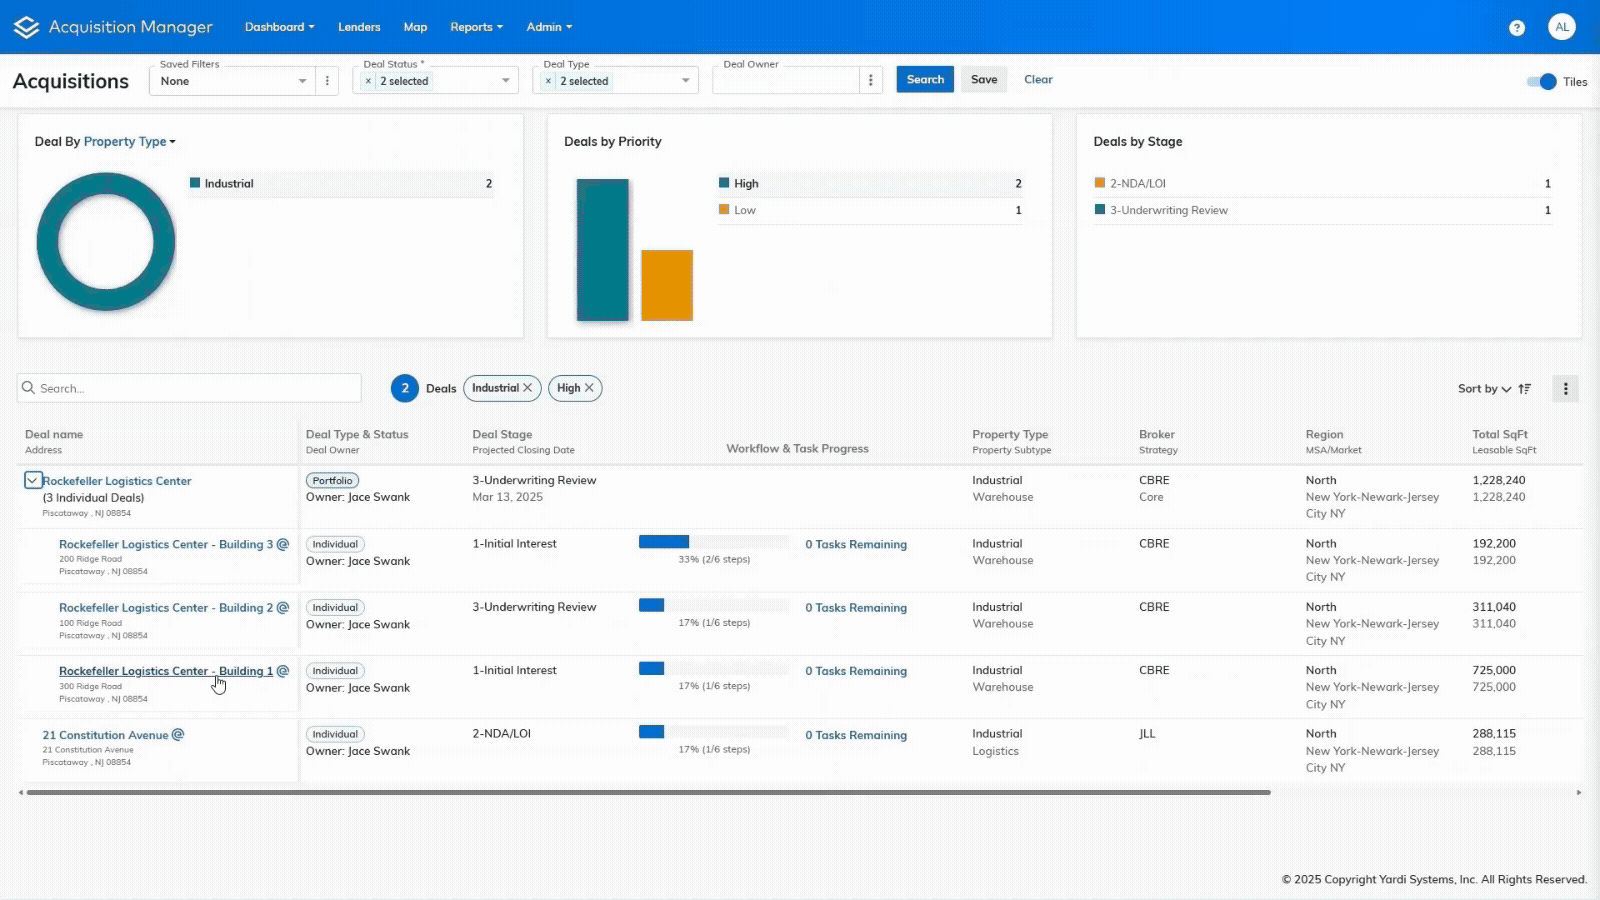The height and width of the screenshot is (900, 1600).
Task: Click the Deal Stage column header
Action: coord(502,434)
